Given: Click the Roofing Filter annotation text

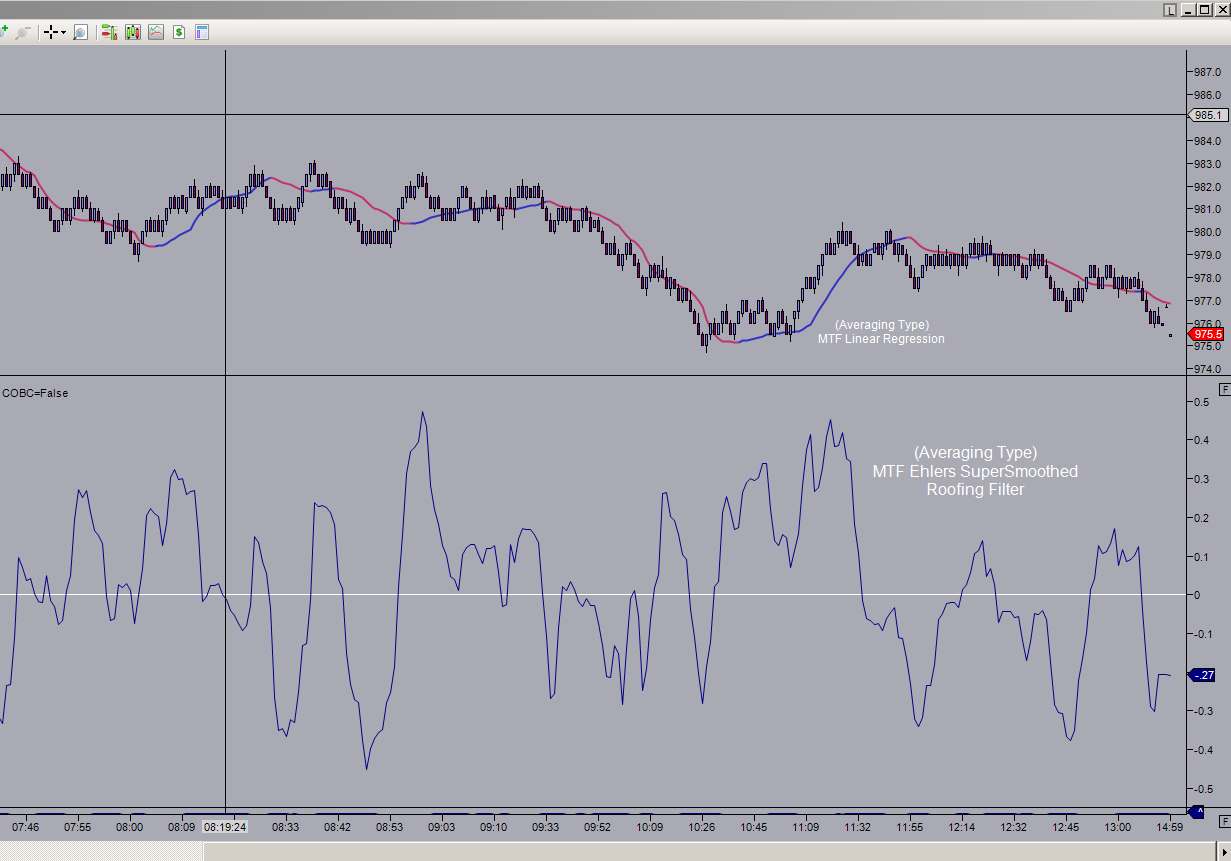Looking at the screenshot, I should [975, 490].
